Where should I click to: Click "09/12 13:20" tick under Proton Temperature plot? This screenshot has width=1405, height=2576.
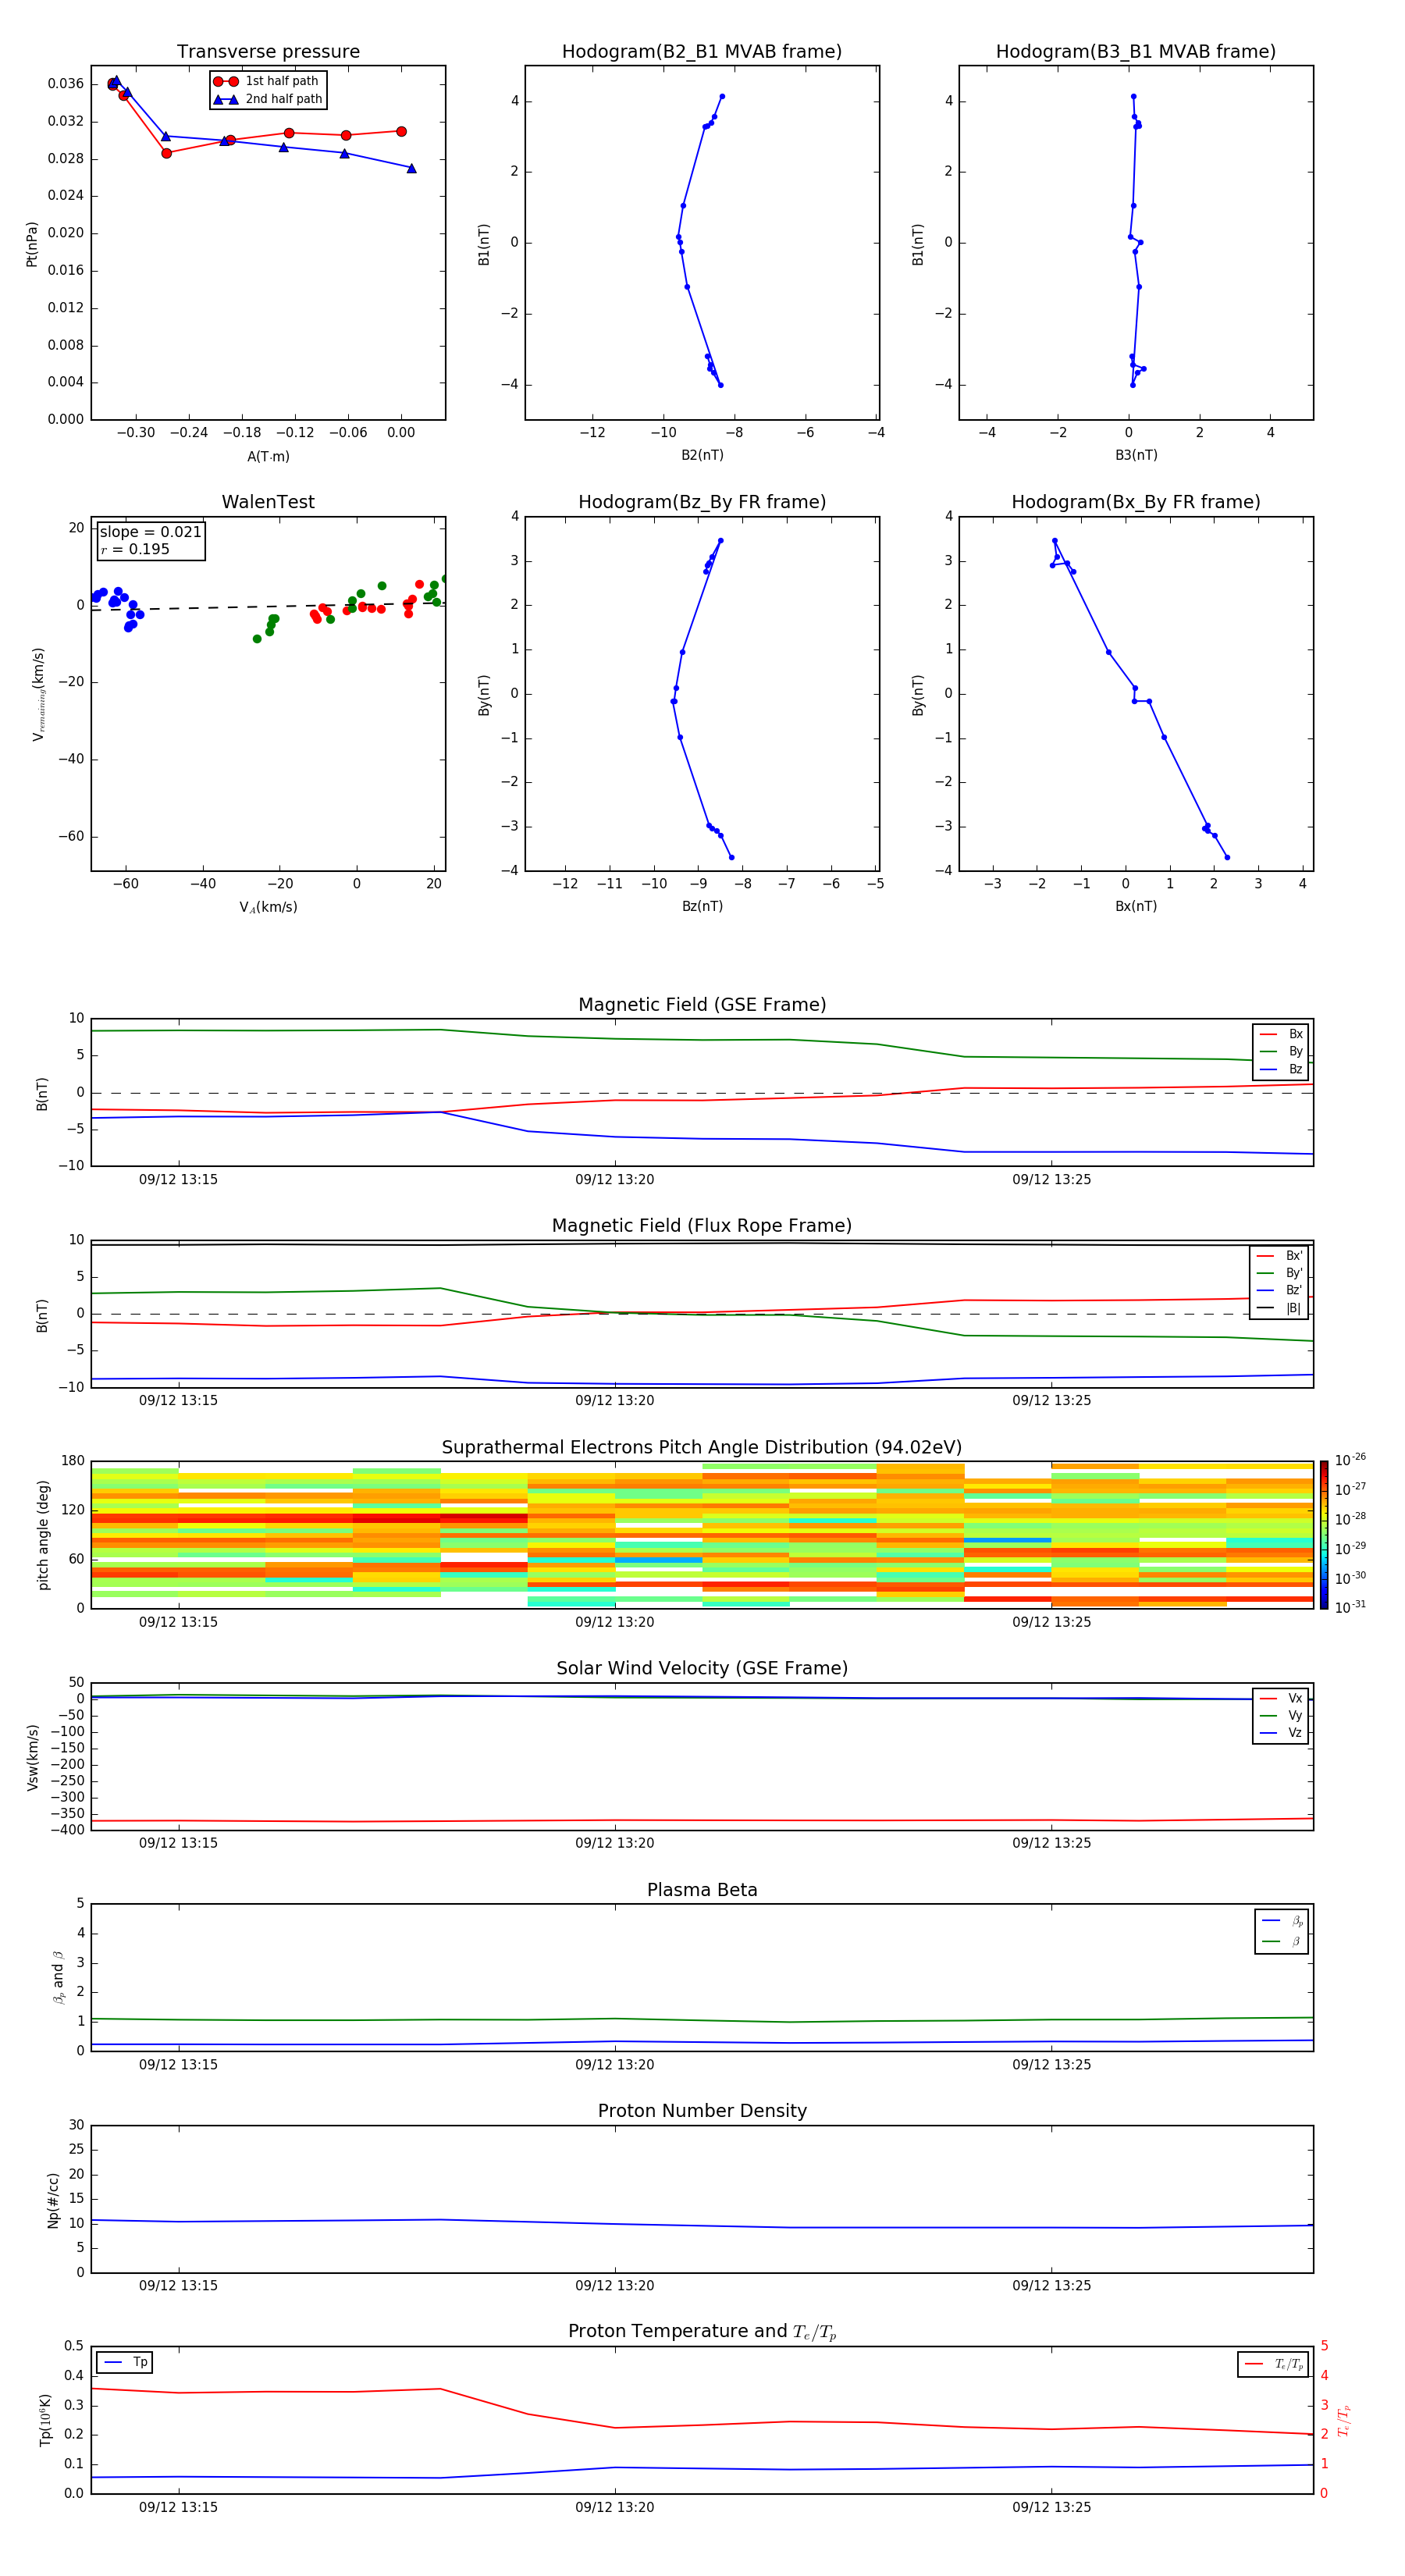[614, 2507]
